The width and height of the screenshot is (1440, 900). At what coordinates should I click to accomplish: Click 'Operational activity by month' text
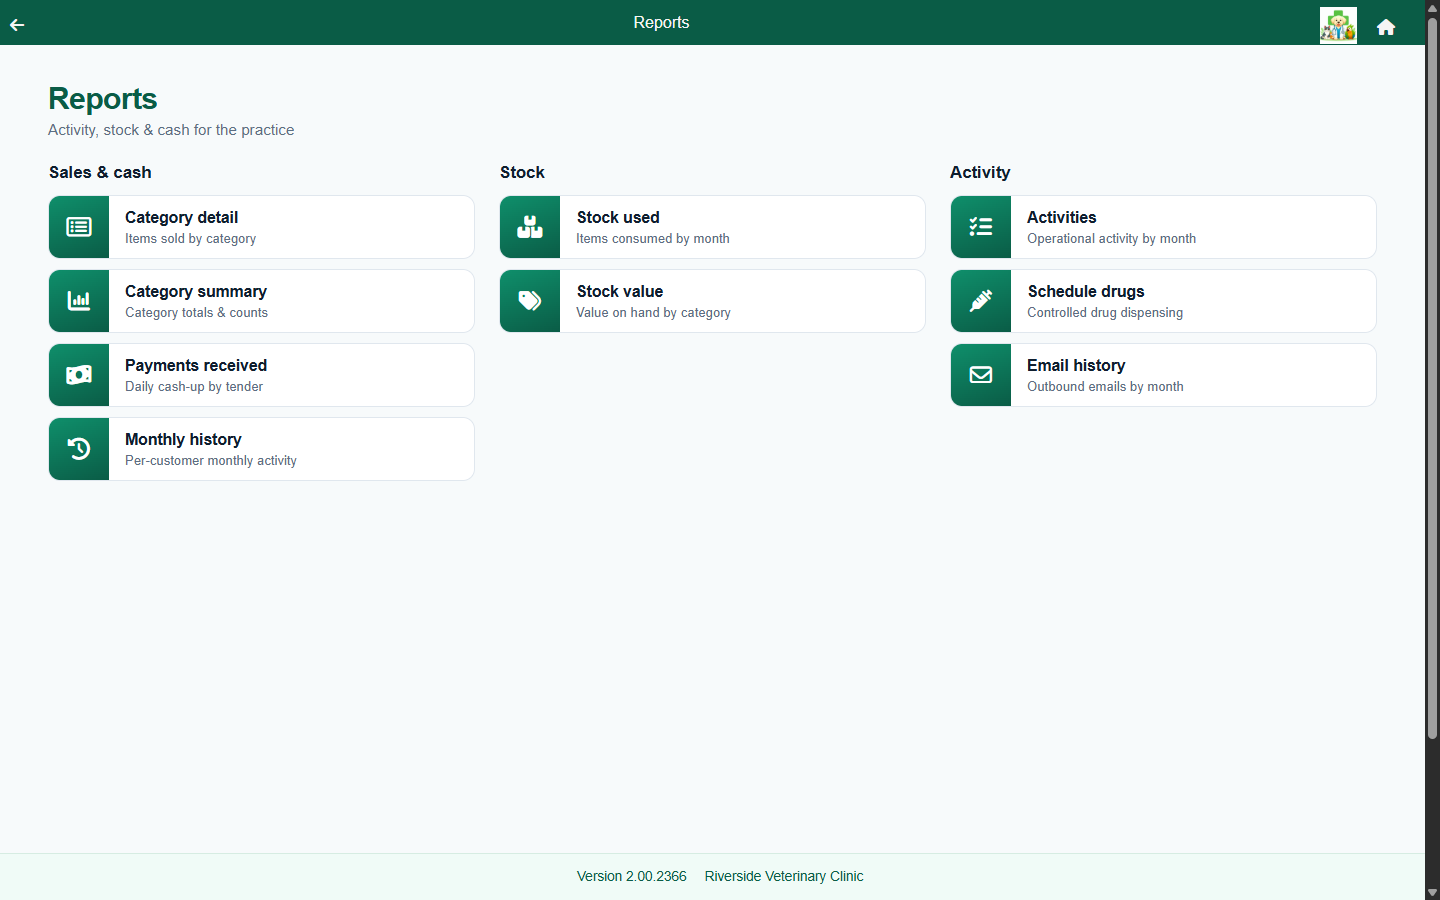point(1111,239)
